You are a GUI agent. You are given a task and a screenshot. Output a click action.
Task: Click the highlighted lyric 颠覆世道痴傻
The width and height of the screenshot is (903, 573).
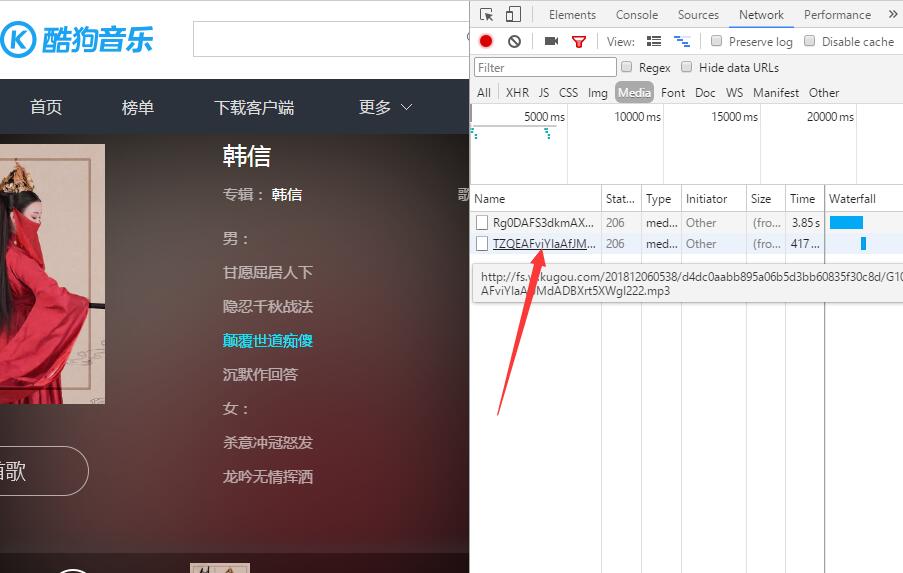(x=268, y=340)
